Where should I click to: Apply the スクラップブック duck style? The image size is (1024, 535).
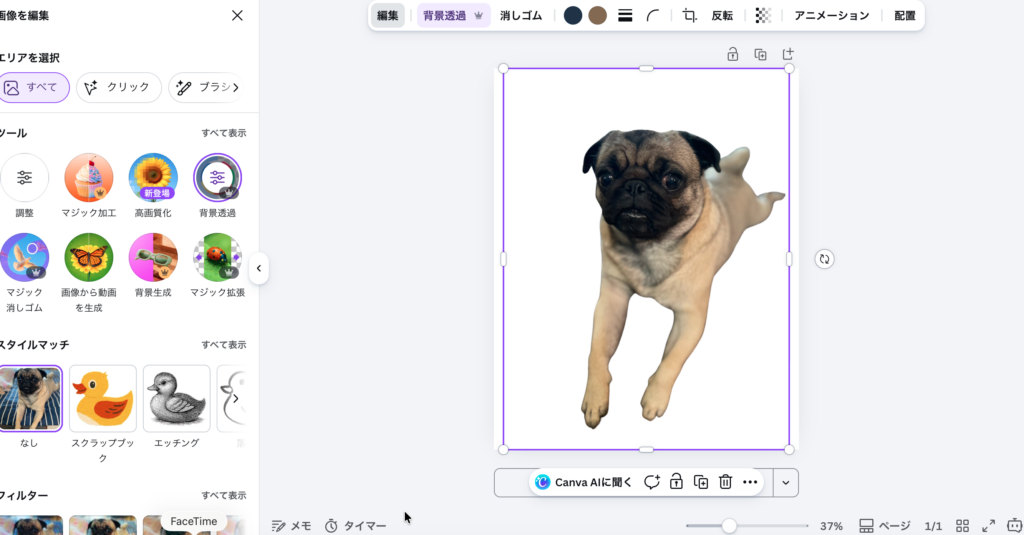tap(103, 398)
